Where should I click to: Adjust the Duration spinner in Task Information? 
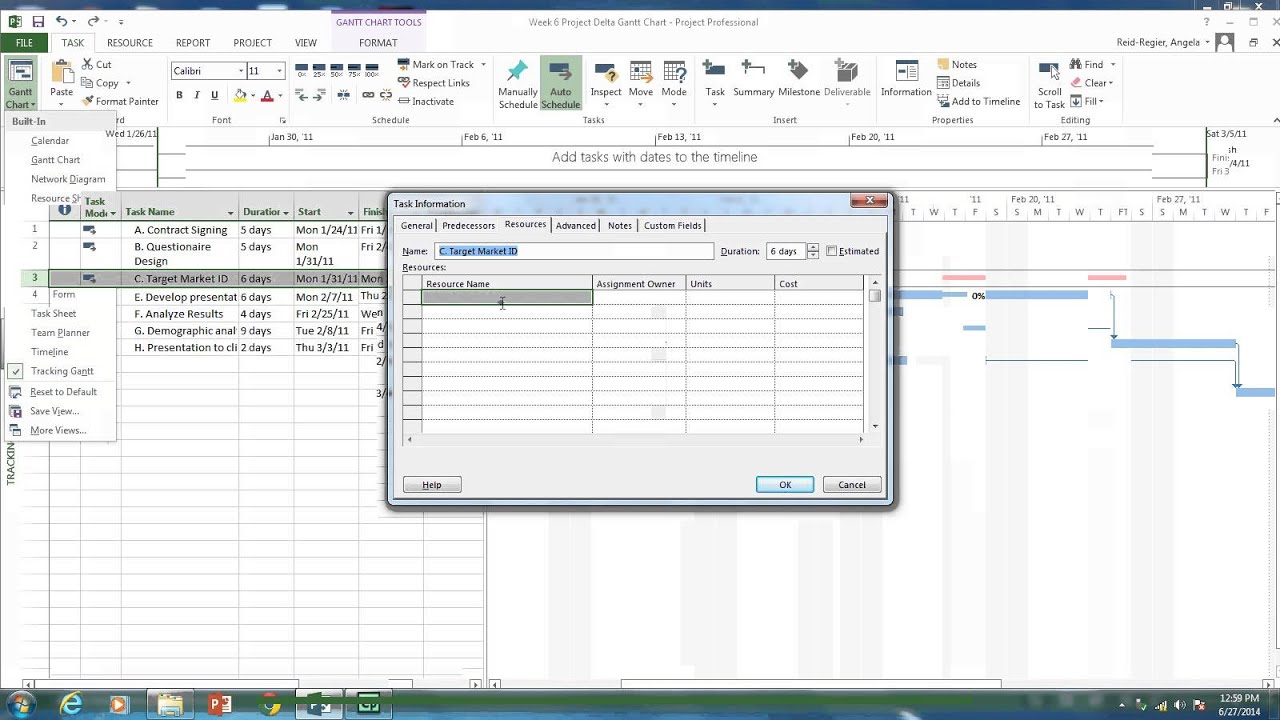[812, 251]
